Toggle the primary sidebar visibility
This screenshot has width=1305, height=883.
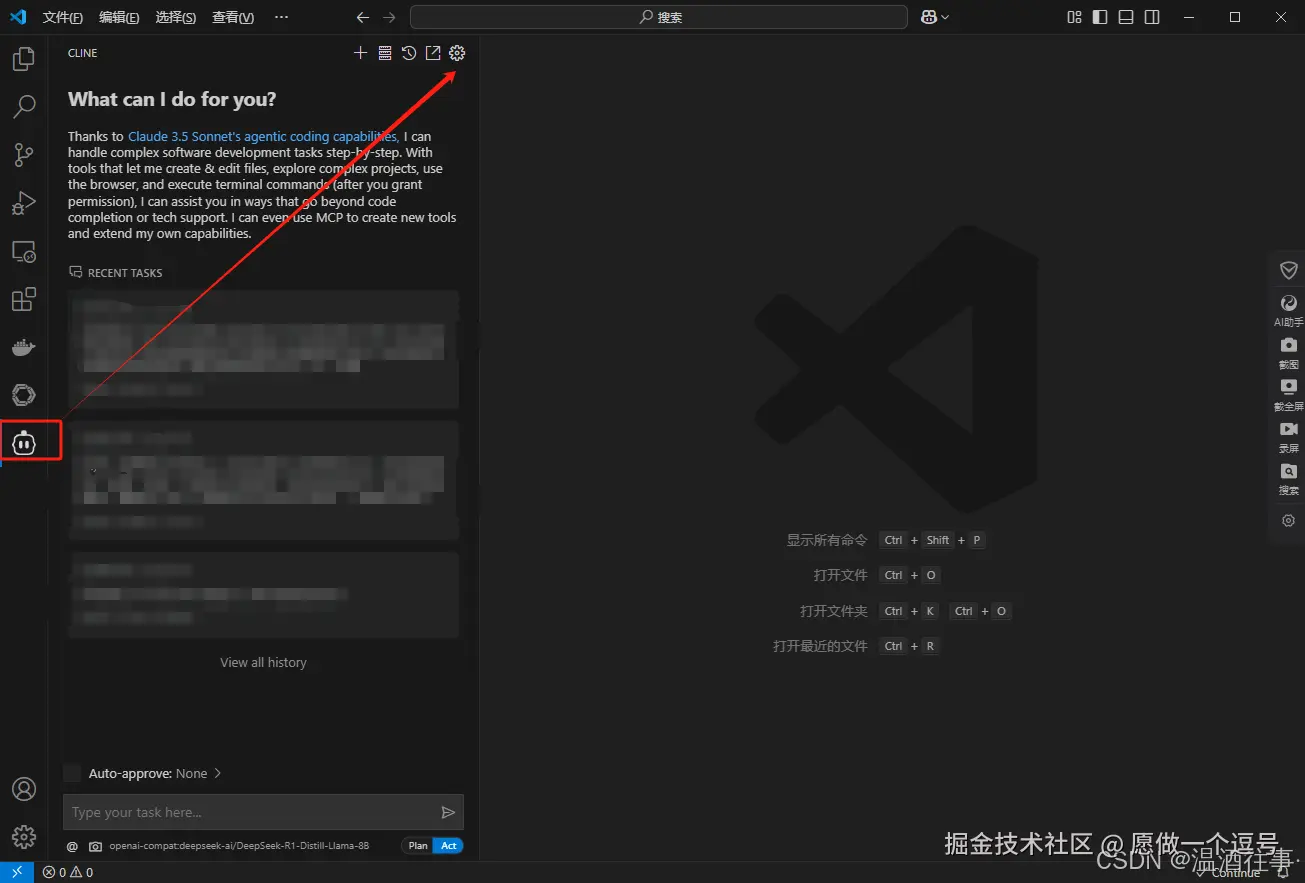coord(1101,16)
